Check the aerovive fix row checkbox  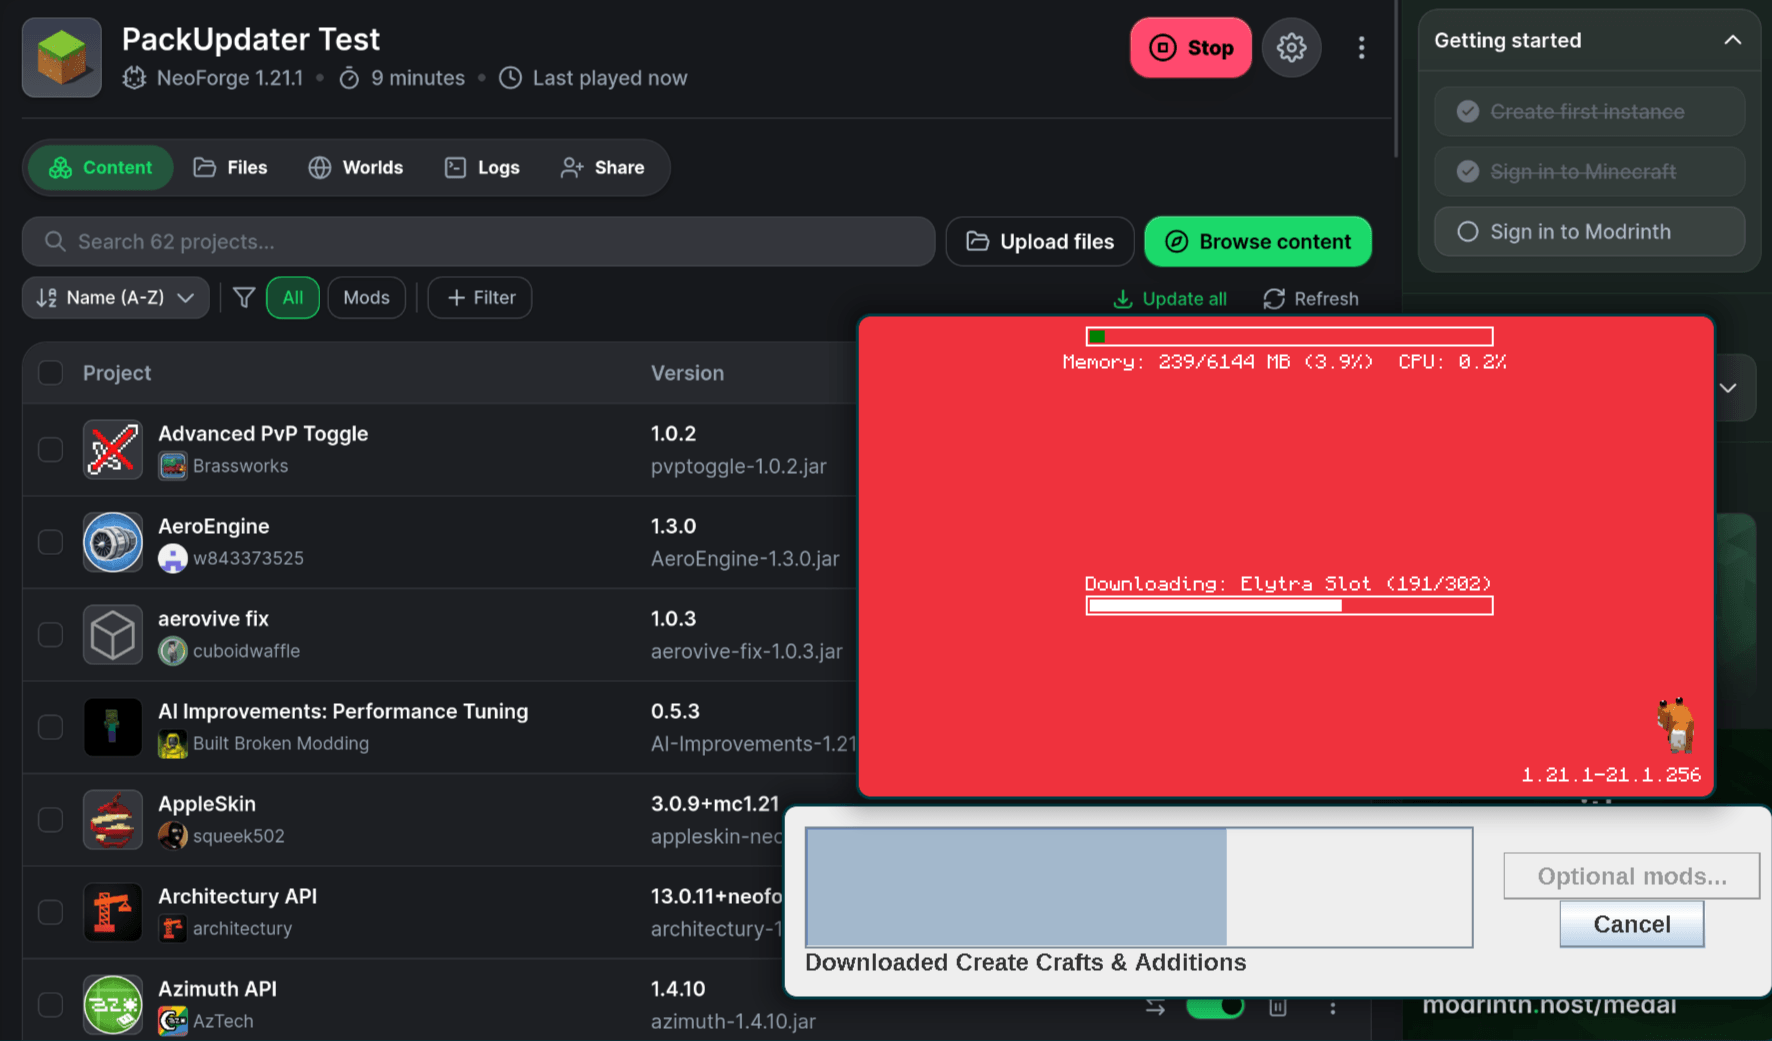pyautogui.click(x=50, y=634)
